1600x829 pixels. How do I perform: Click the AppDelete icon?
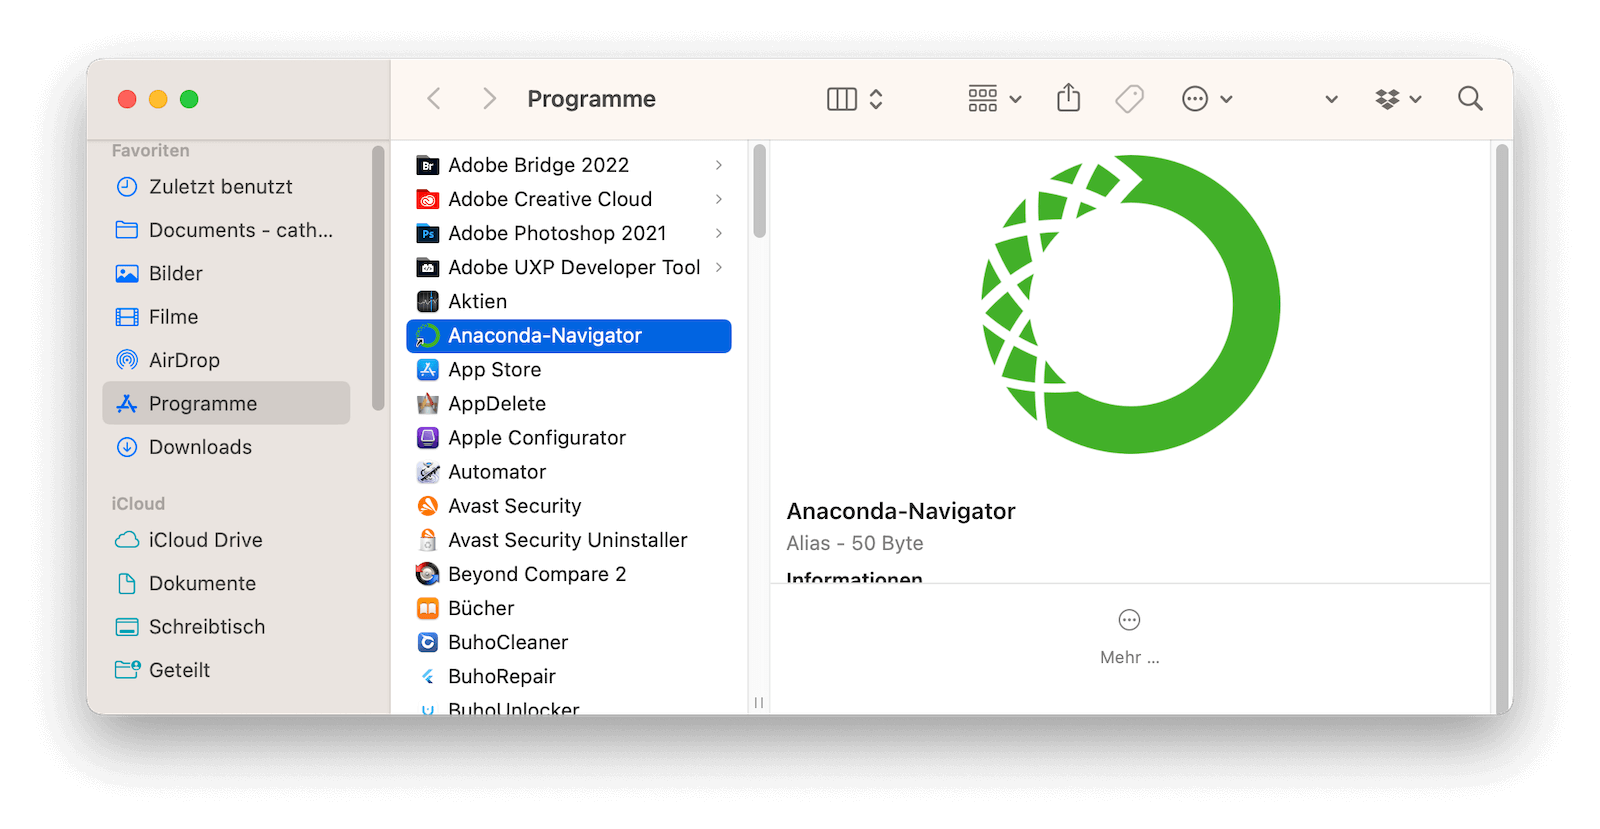(x=428, y=404)
